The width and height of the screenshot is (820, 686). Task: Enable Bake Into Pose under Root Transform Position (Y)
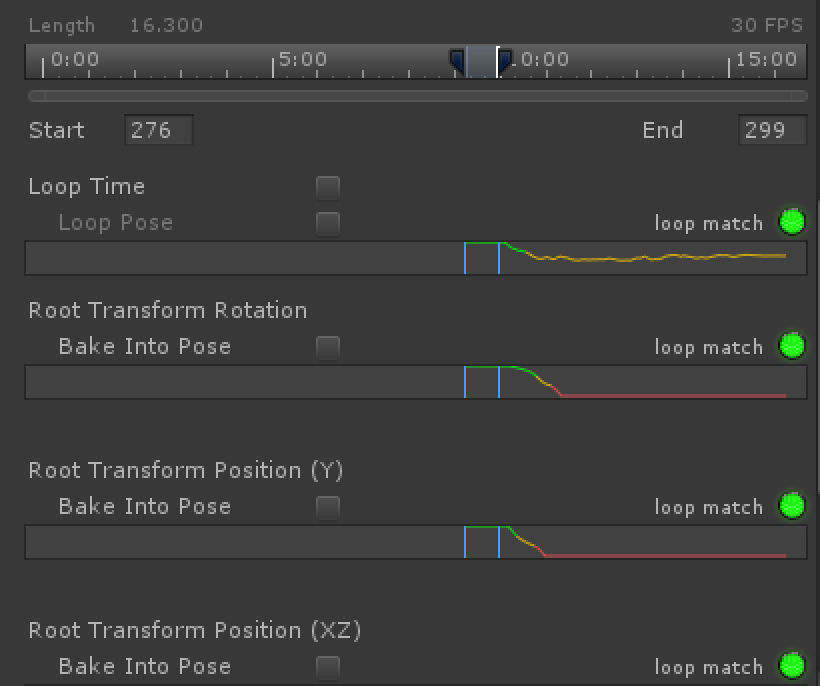[x=327, y=507]
